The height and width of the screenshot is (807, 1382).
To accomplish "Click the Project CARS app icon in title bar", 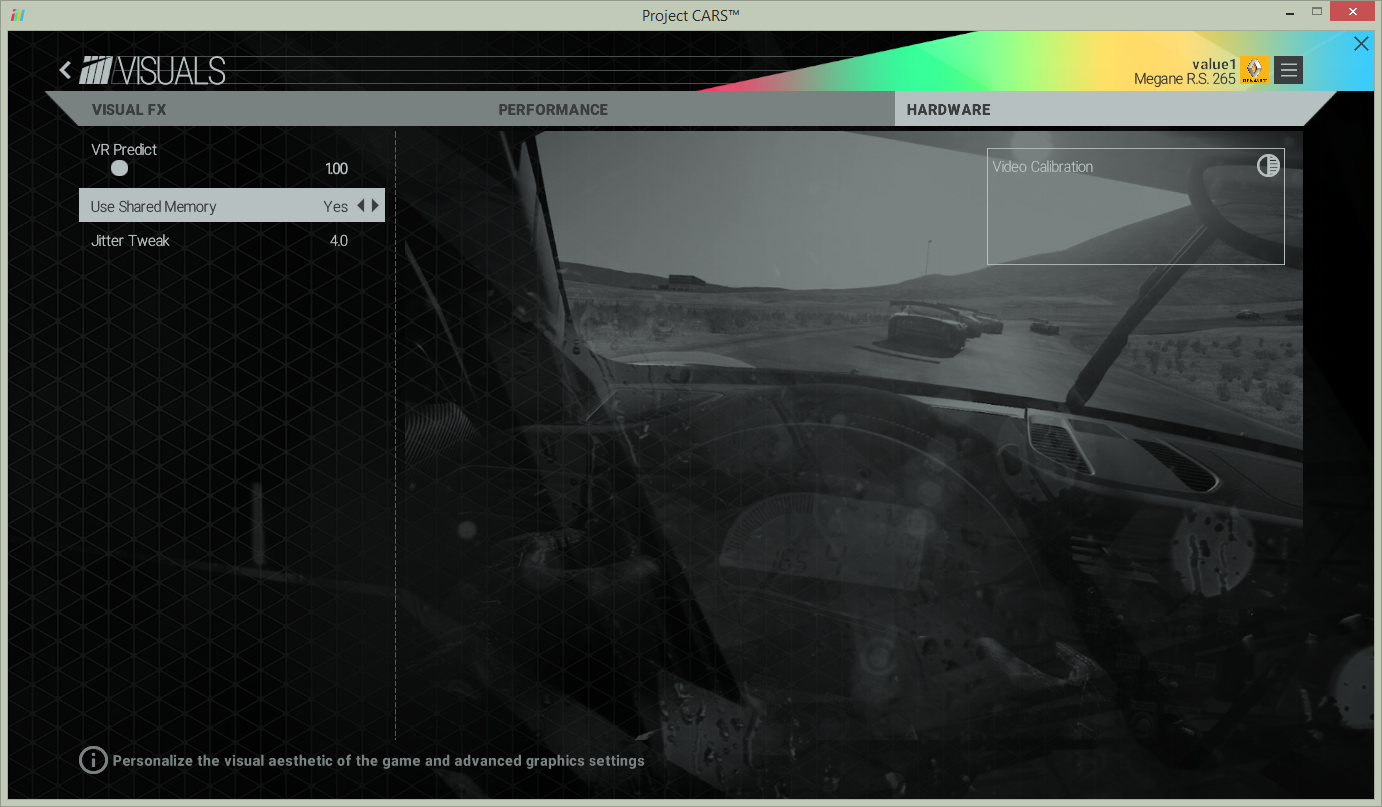I will 17,15.
